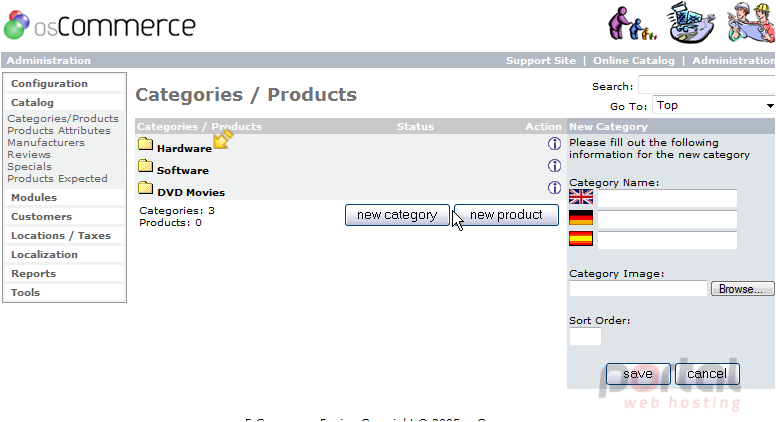The height and width of the screenshot is (422, 776).
Task: Click the Spanish flag beside category name
Action: [x=581, y=239]
